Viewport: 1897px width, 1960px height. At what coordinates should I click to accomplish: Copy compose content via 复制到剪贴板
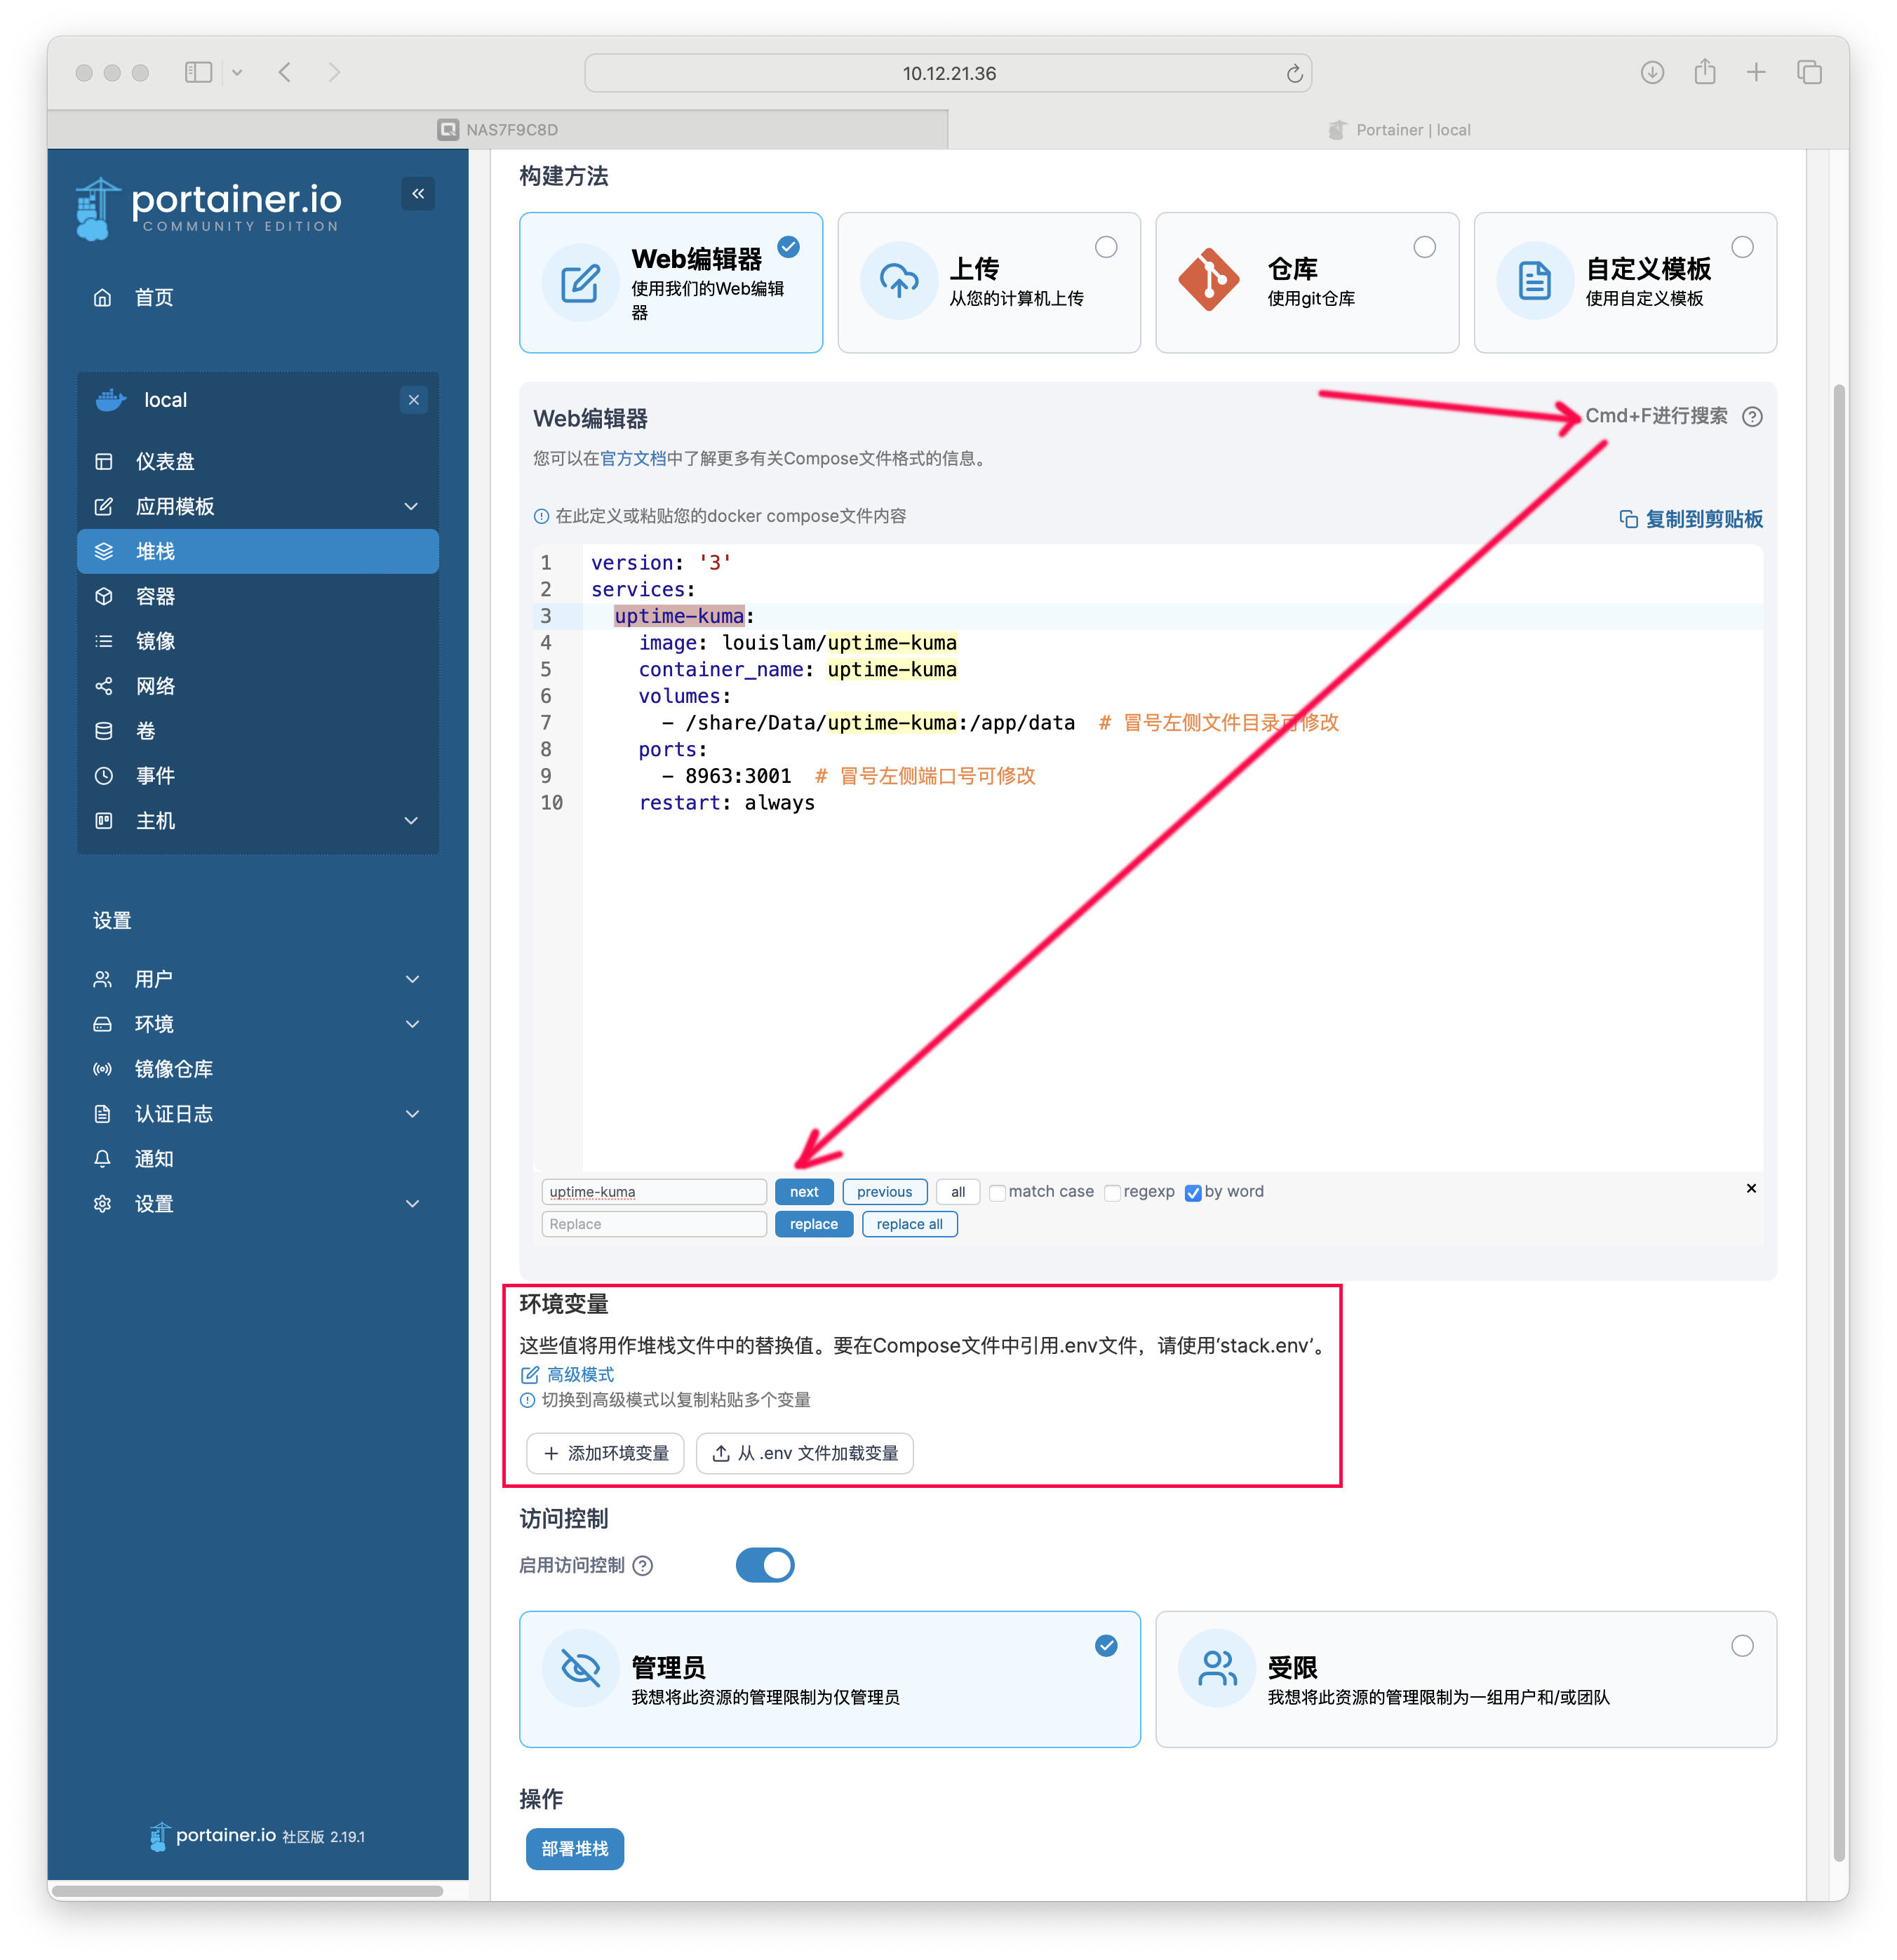click(1691, 519)
